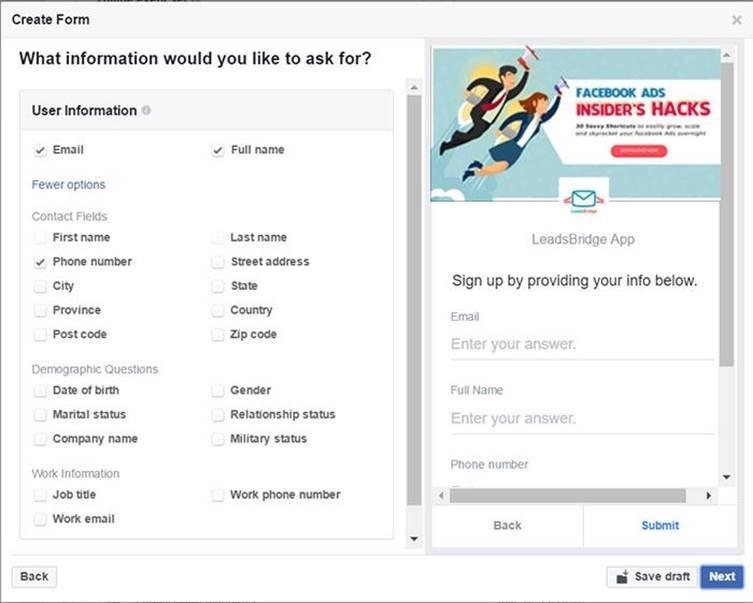This screenshot has width=753, height=603.
Task: Click Save draft button
Action: [651, 577]
